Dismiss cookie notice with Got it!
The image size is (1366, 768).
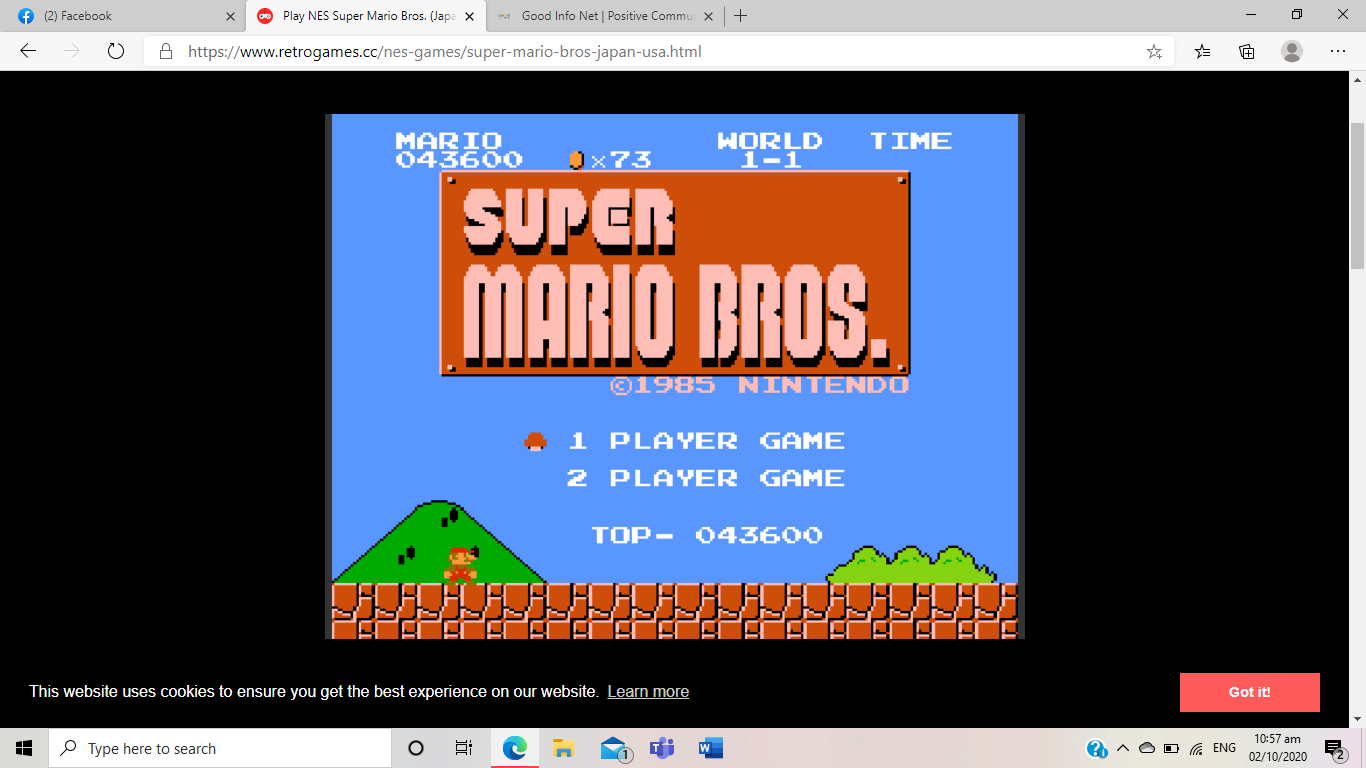(x=1249, y=692)
